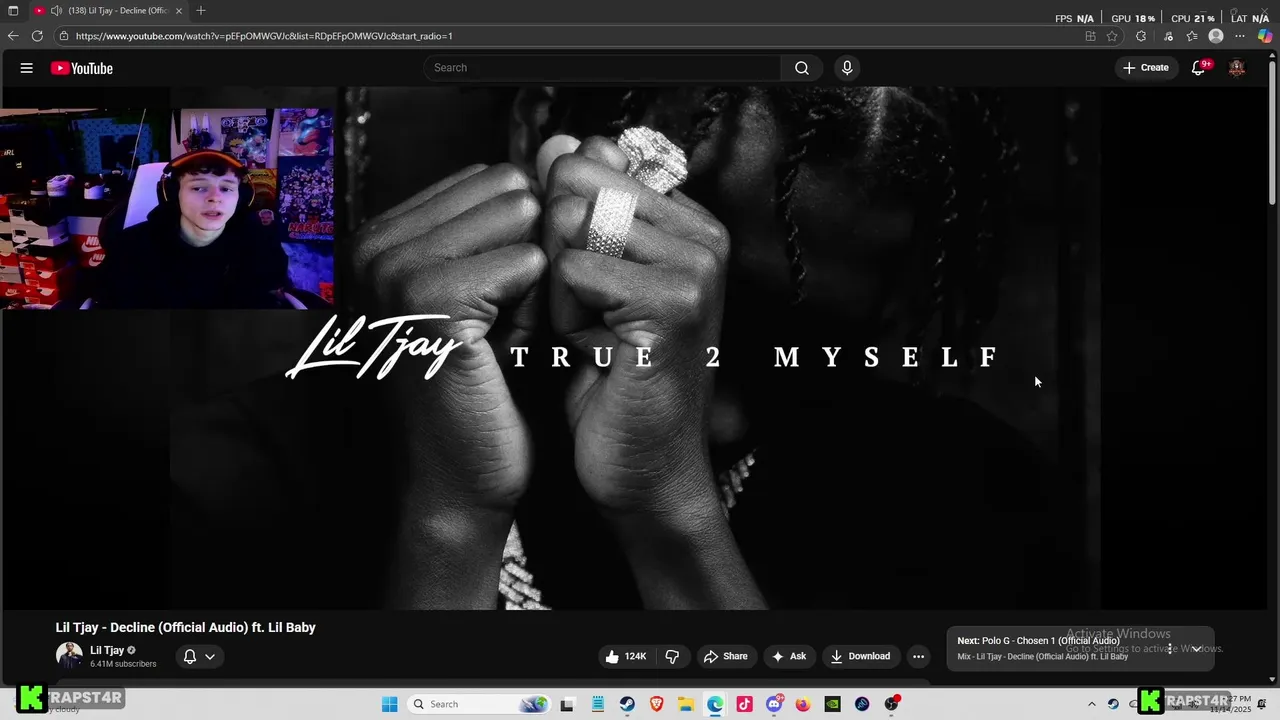Click the 6.41M subscribers text

[x=123, y=664]
